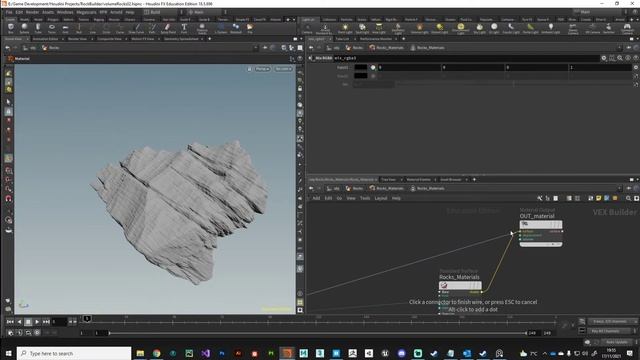640x360 pixels.
Task: Select the Tube shelf tool
Action: (38, 28)
